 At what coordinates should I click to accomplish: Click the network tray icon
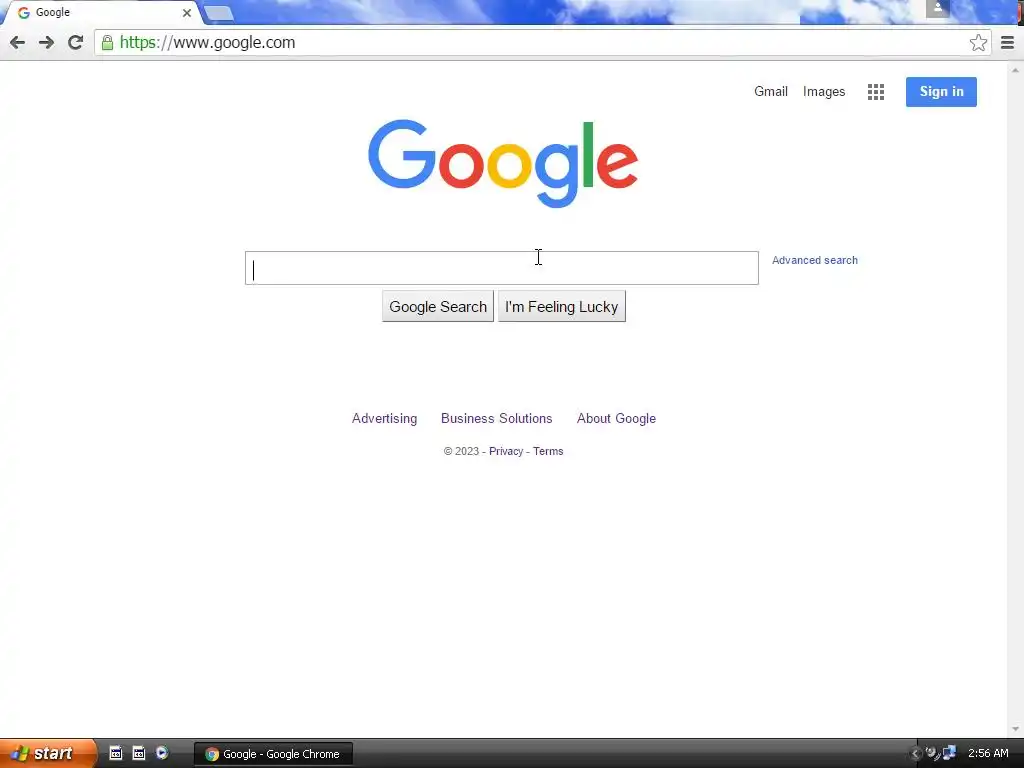tap(949, 754)
